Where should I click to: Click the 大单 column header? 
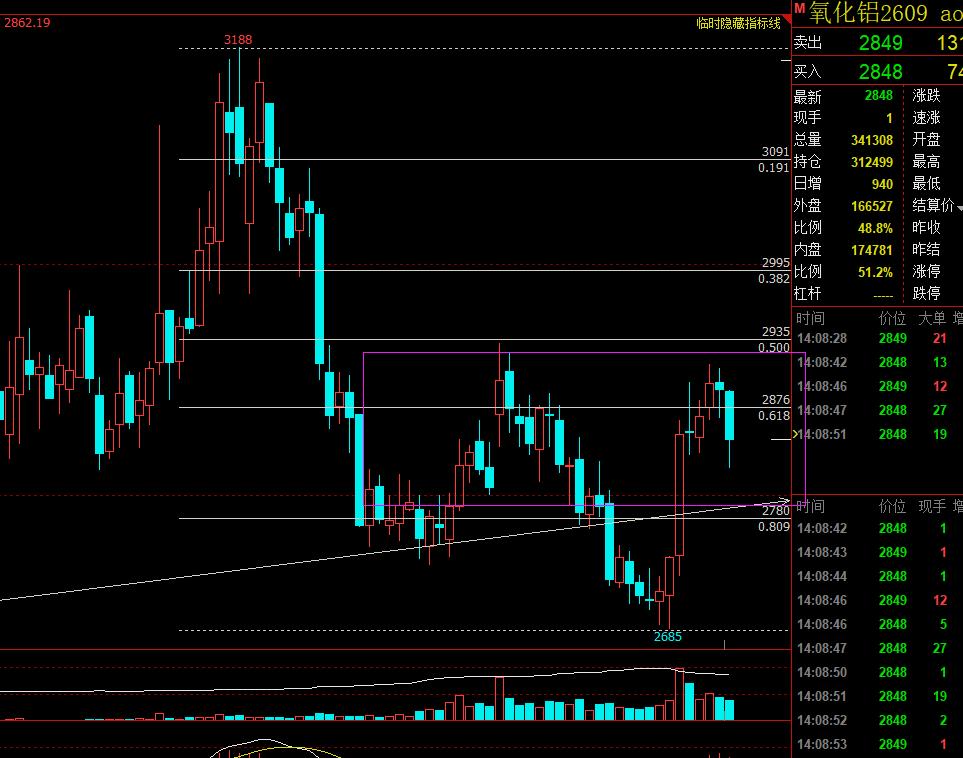pyautogui.click(x=932, y=318)
